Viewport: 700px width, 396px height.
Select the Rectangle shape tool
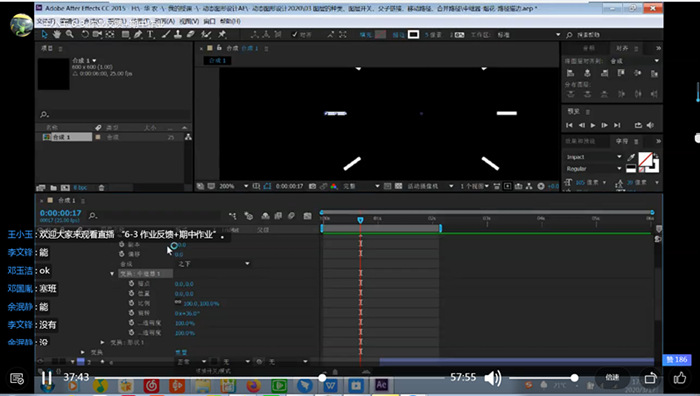[125, 34]
